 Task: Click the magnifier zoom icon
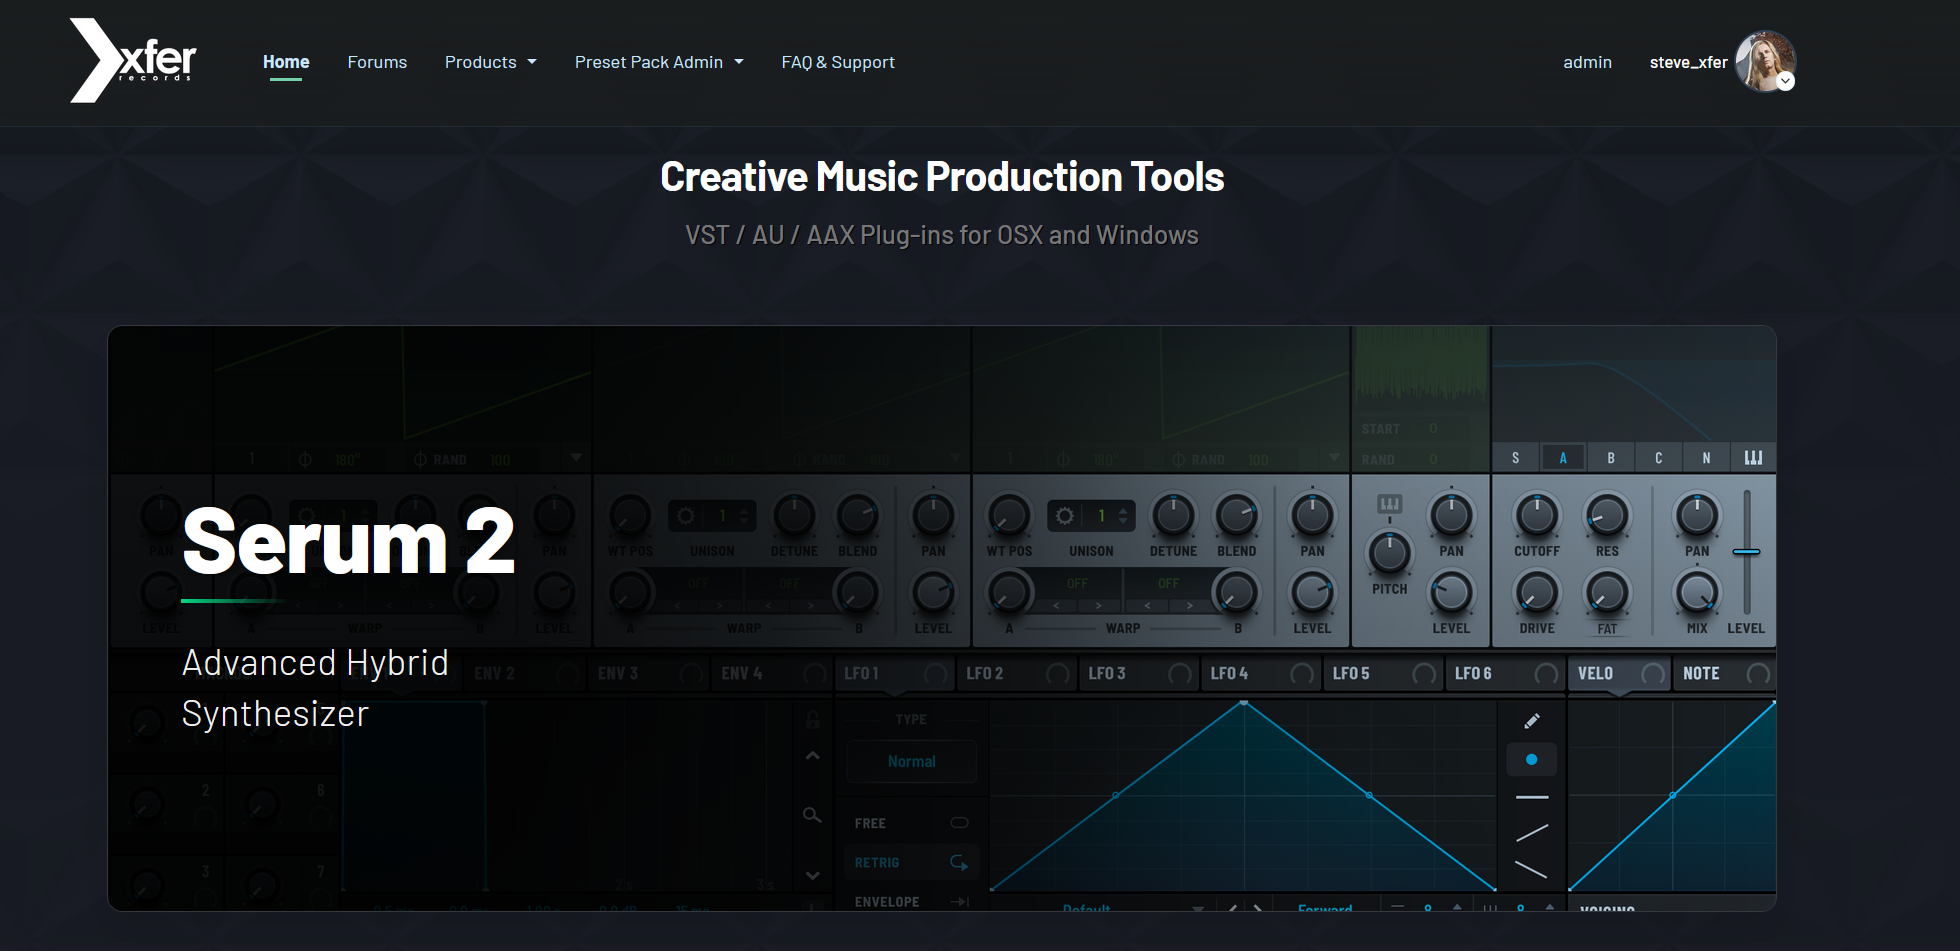pyautogui.click(x=812, y=816)
